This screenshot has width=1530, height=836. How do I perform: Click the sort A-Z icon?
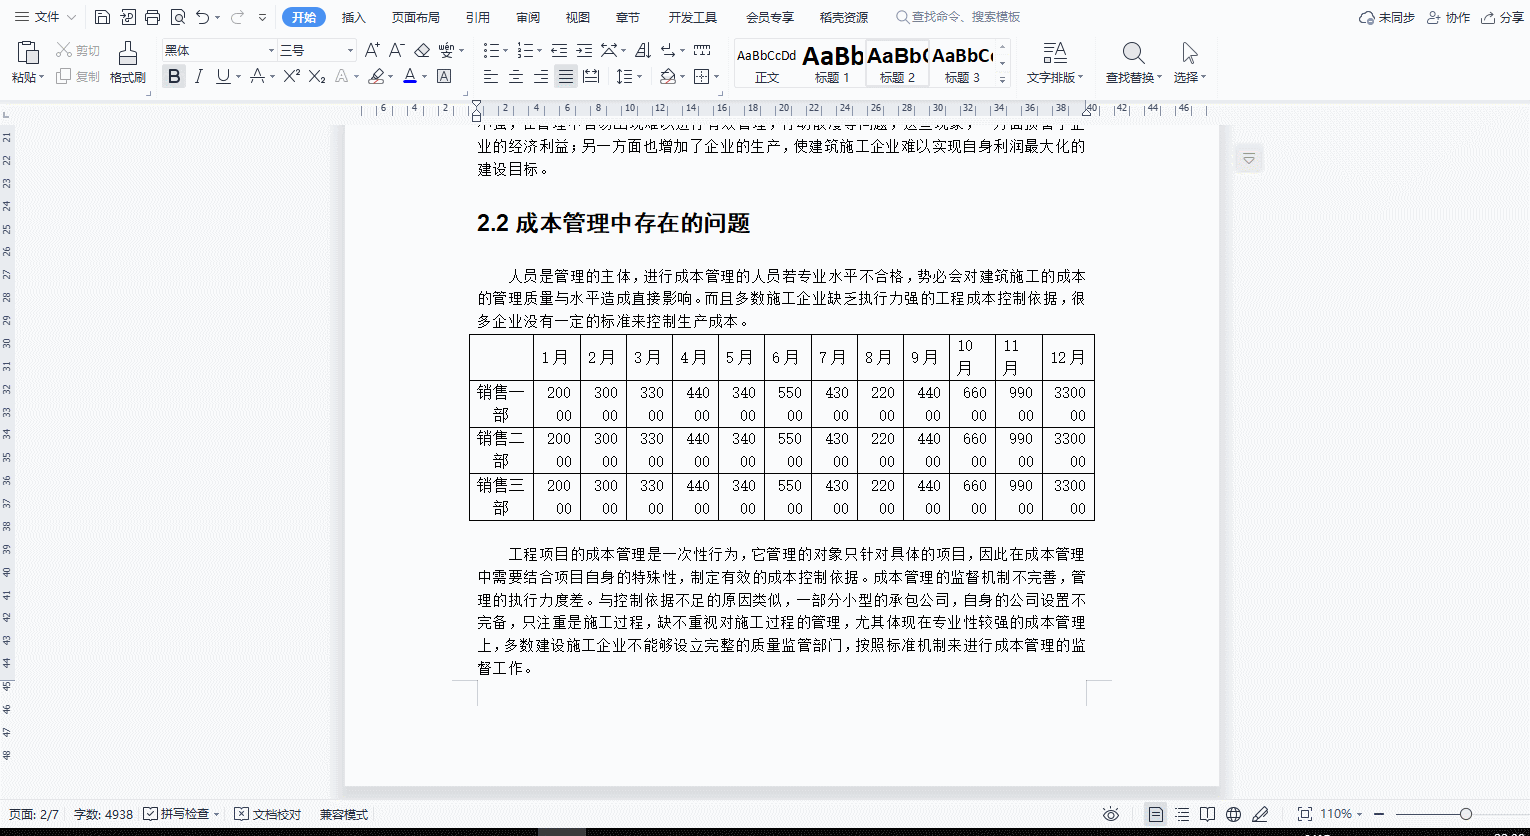point(643,50)
